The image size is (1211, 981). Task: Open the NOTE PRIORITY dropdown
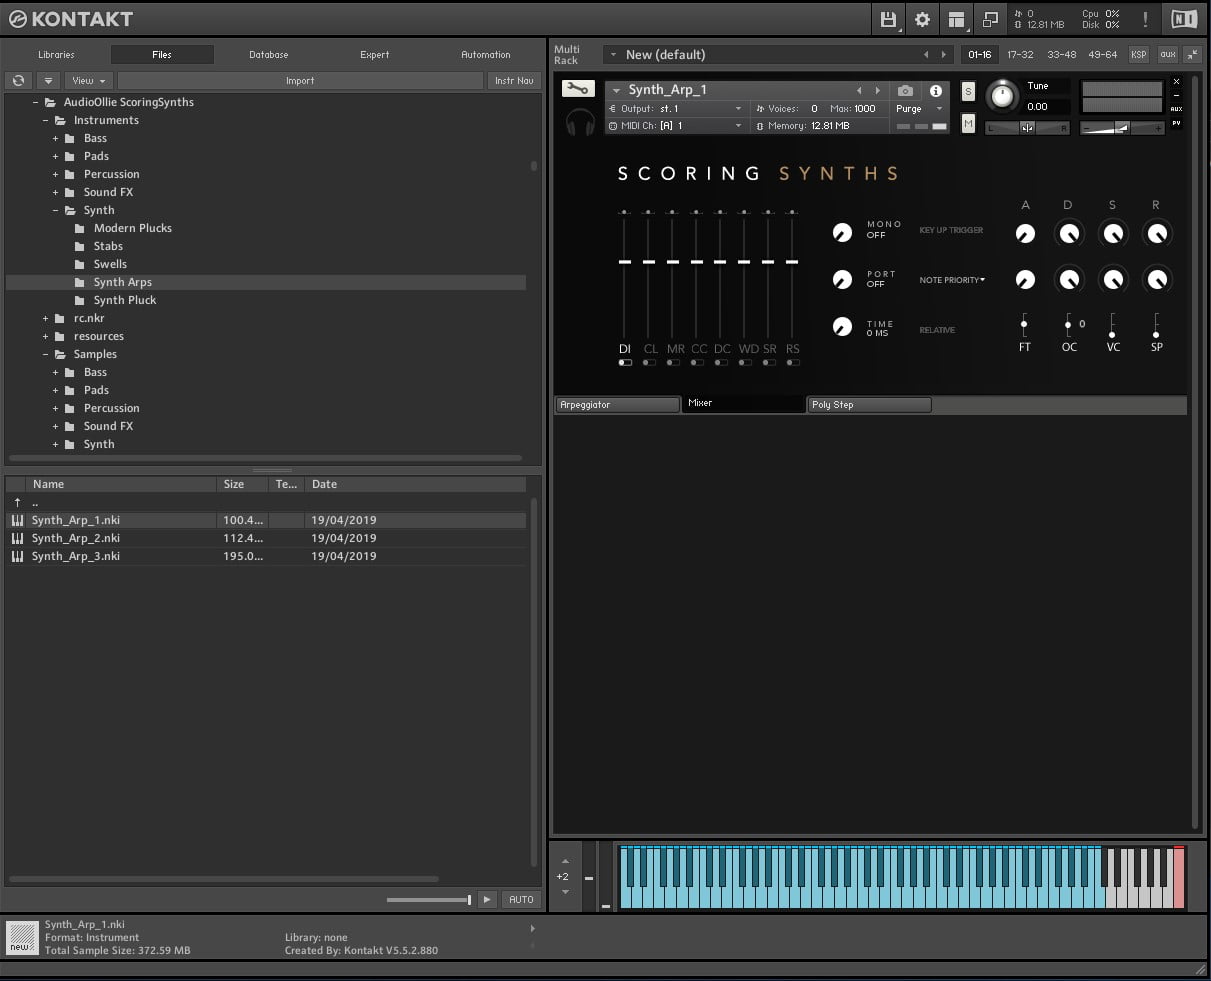pyautogui.click(x=952, y=280)
